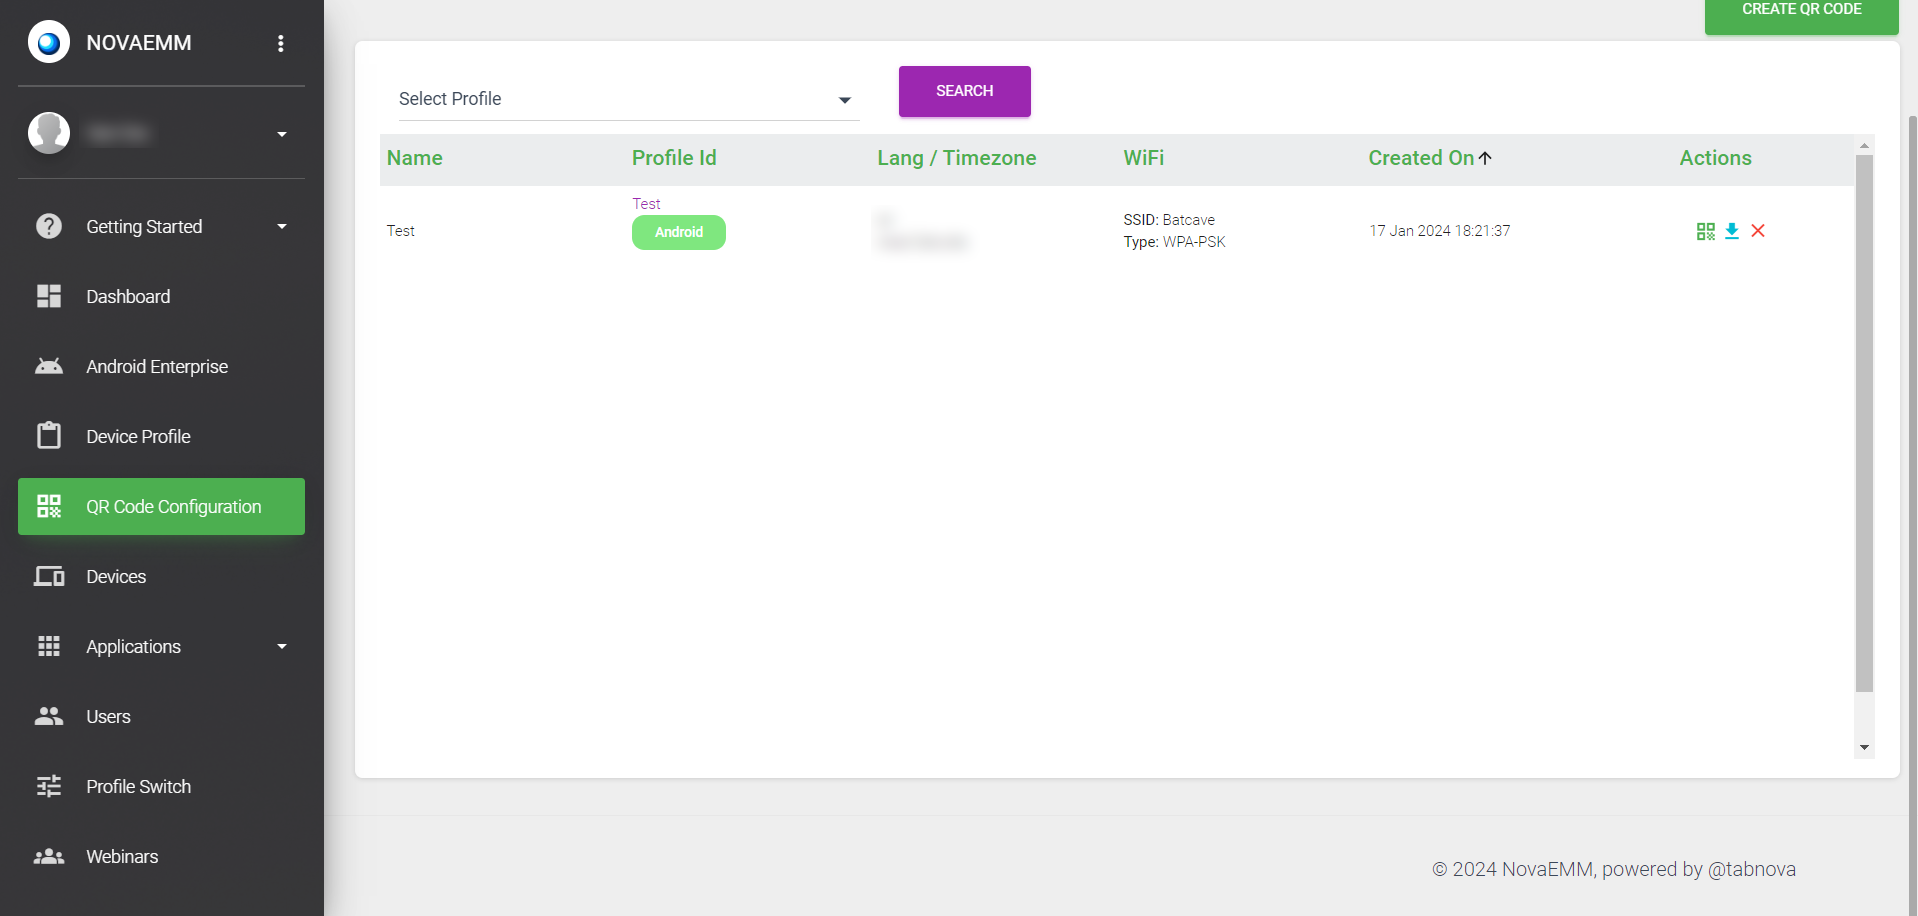Viewport: 1918px width, 916px height.
Task: Navigate to Devices section
Action: [116, 577]
